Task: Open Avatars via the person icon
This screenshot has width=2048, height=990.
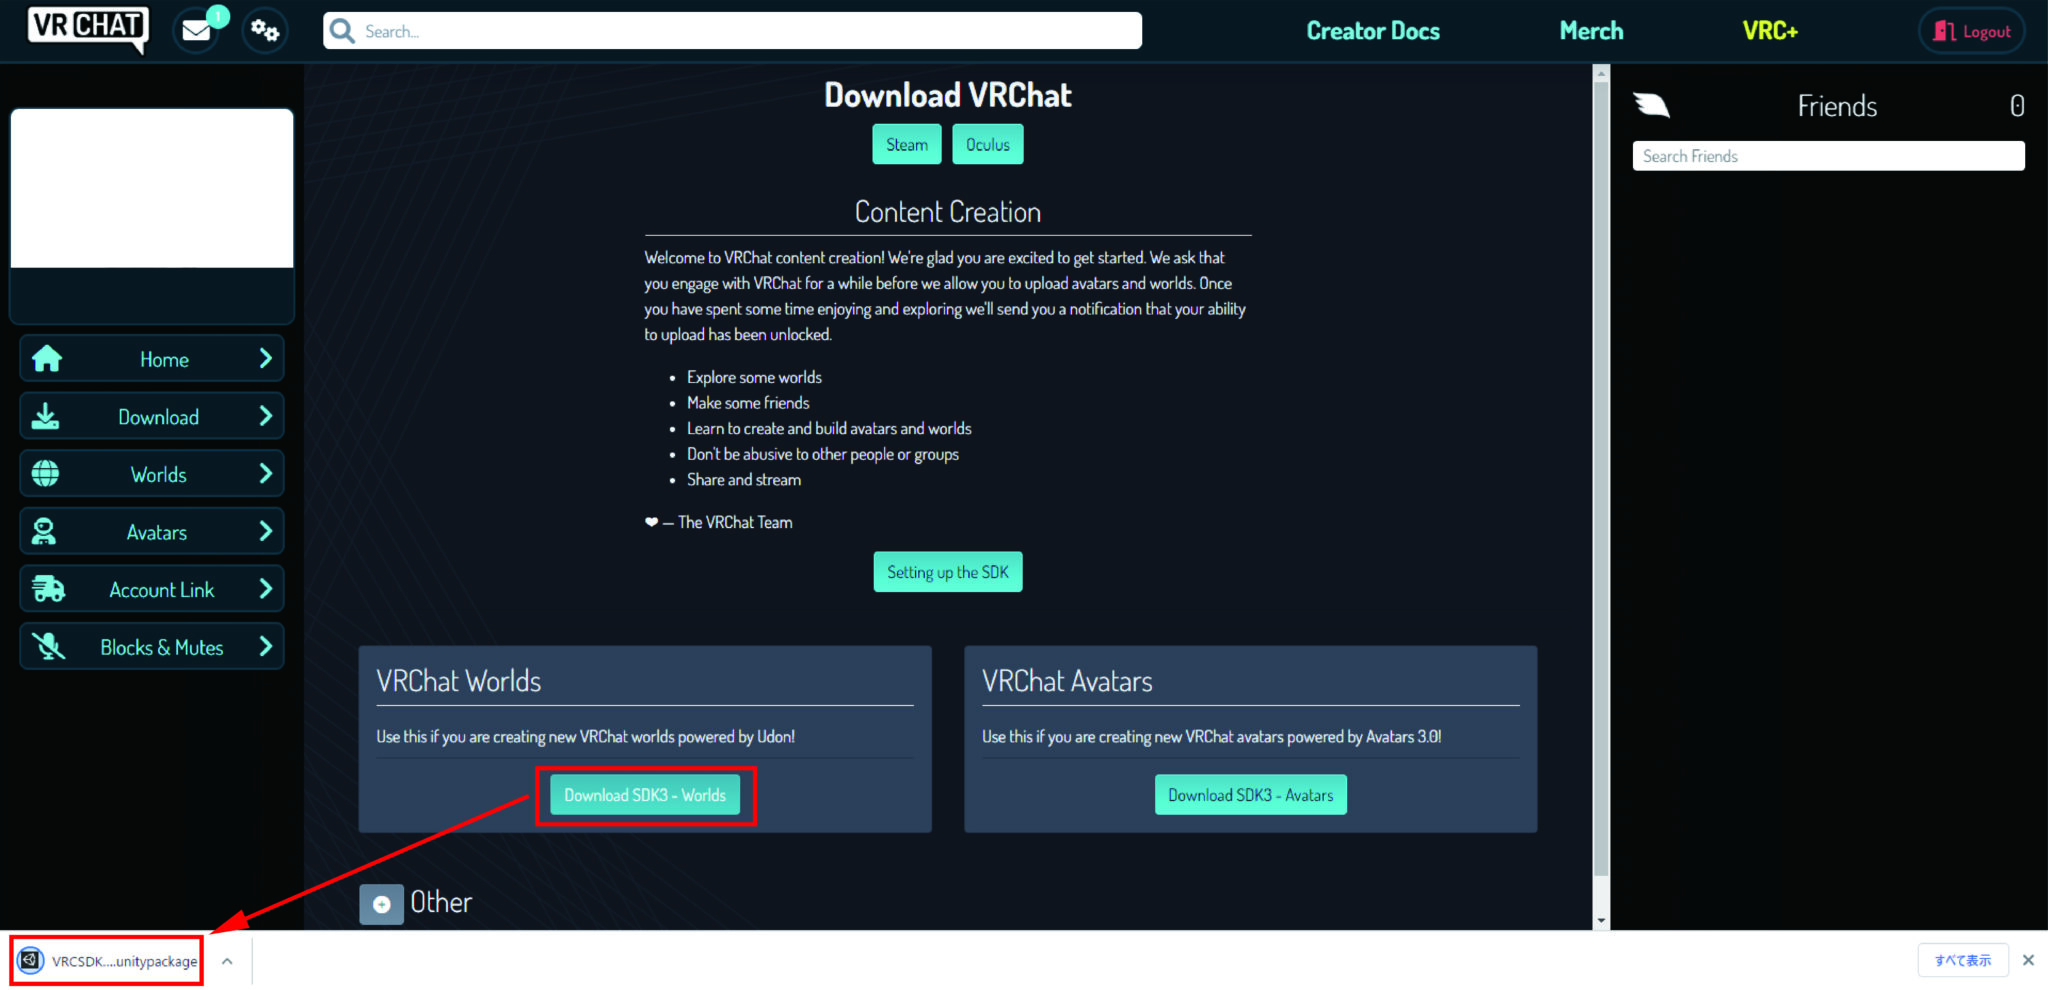Action: coord(47,531)
